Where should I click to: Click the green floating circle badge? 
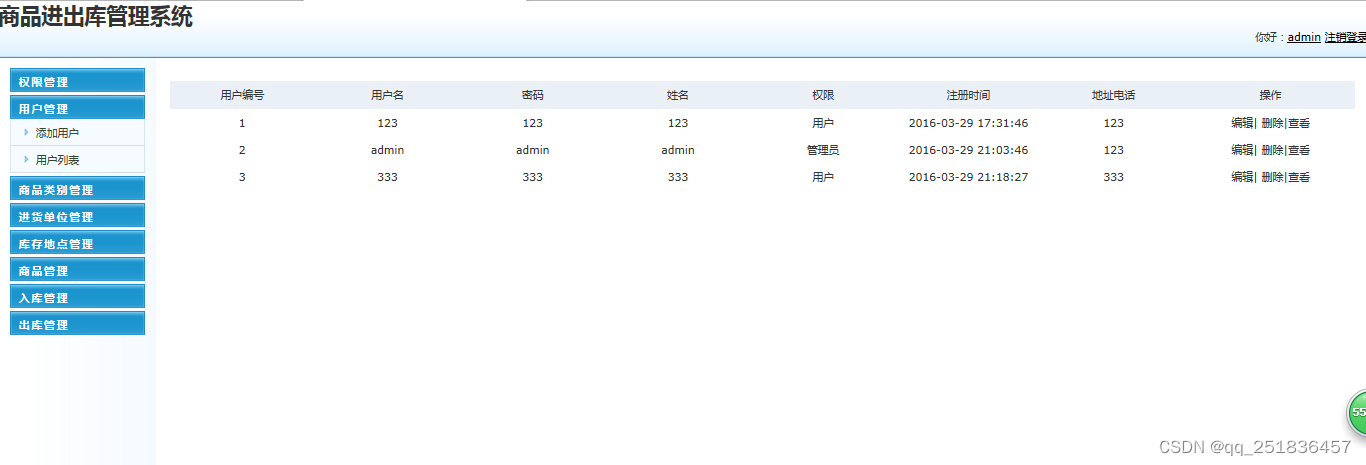(1356, 412)
